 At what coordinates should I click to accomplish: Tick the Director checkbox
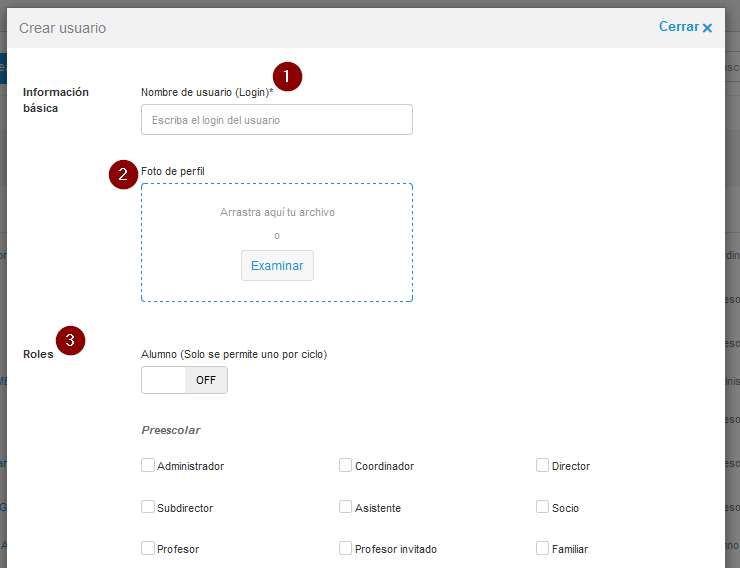[x=542, y=465]
